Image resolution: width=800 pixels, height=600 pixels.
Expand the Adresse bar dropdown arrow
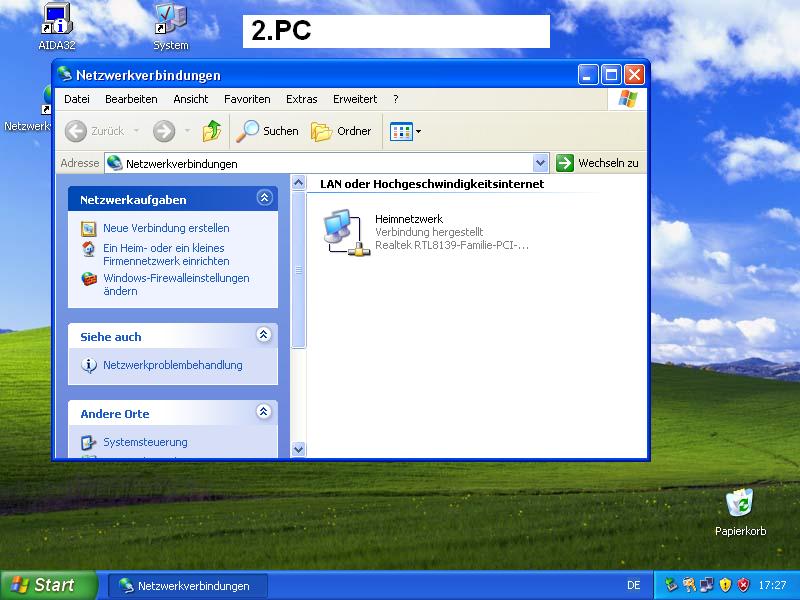pos(540,163)
